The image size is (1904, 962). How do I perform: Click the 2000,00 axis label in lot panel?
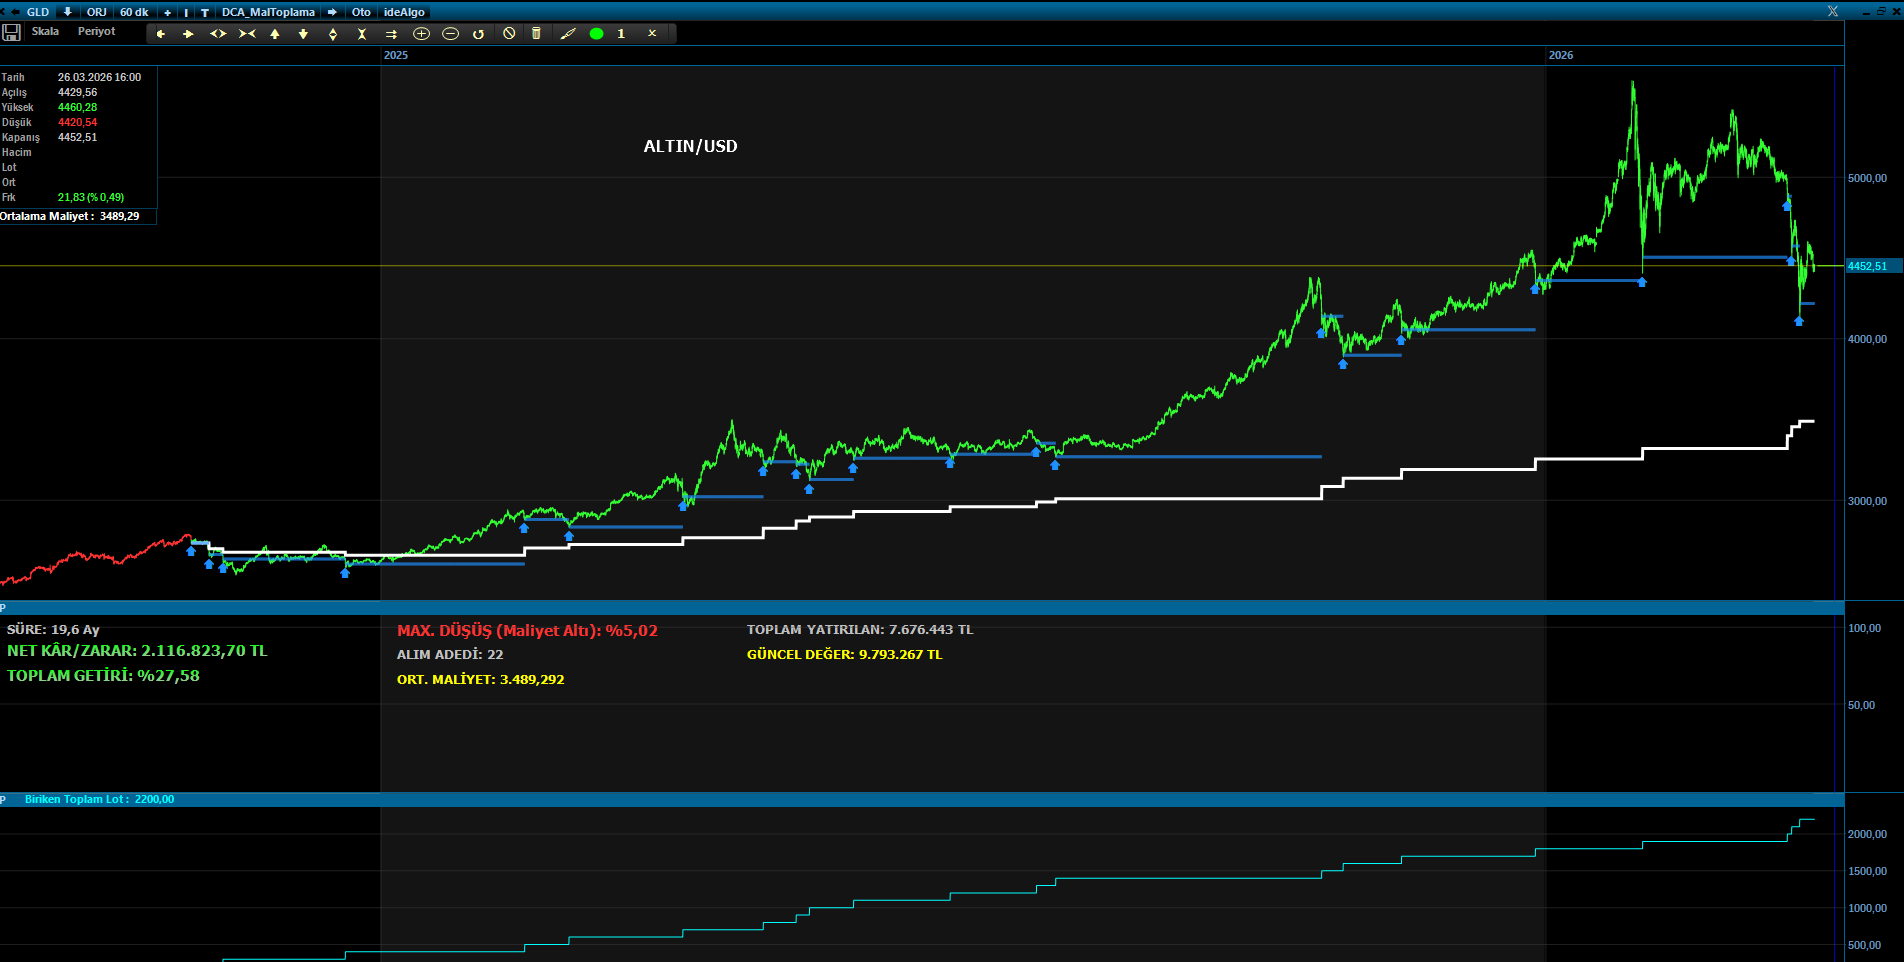pyautogui.click(x=1867, y=834)
